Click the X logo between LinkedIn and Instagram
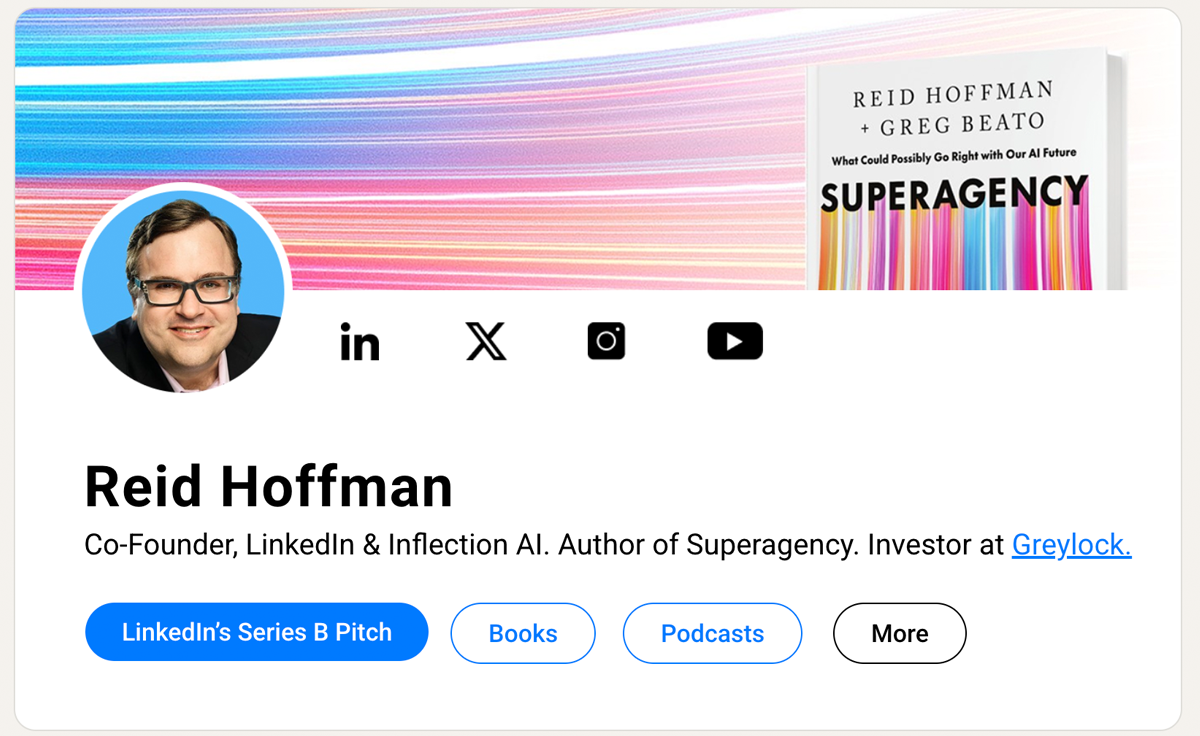Screen dimensions: 1200x736 coord(485,341)
